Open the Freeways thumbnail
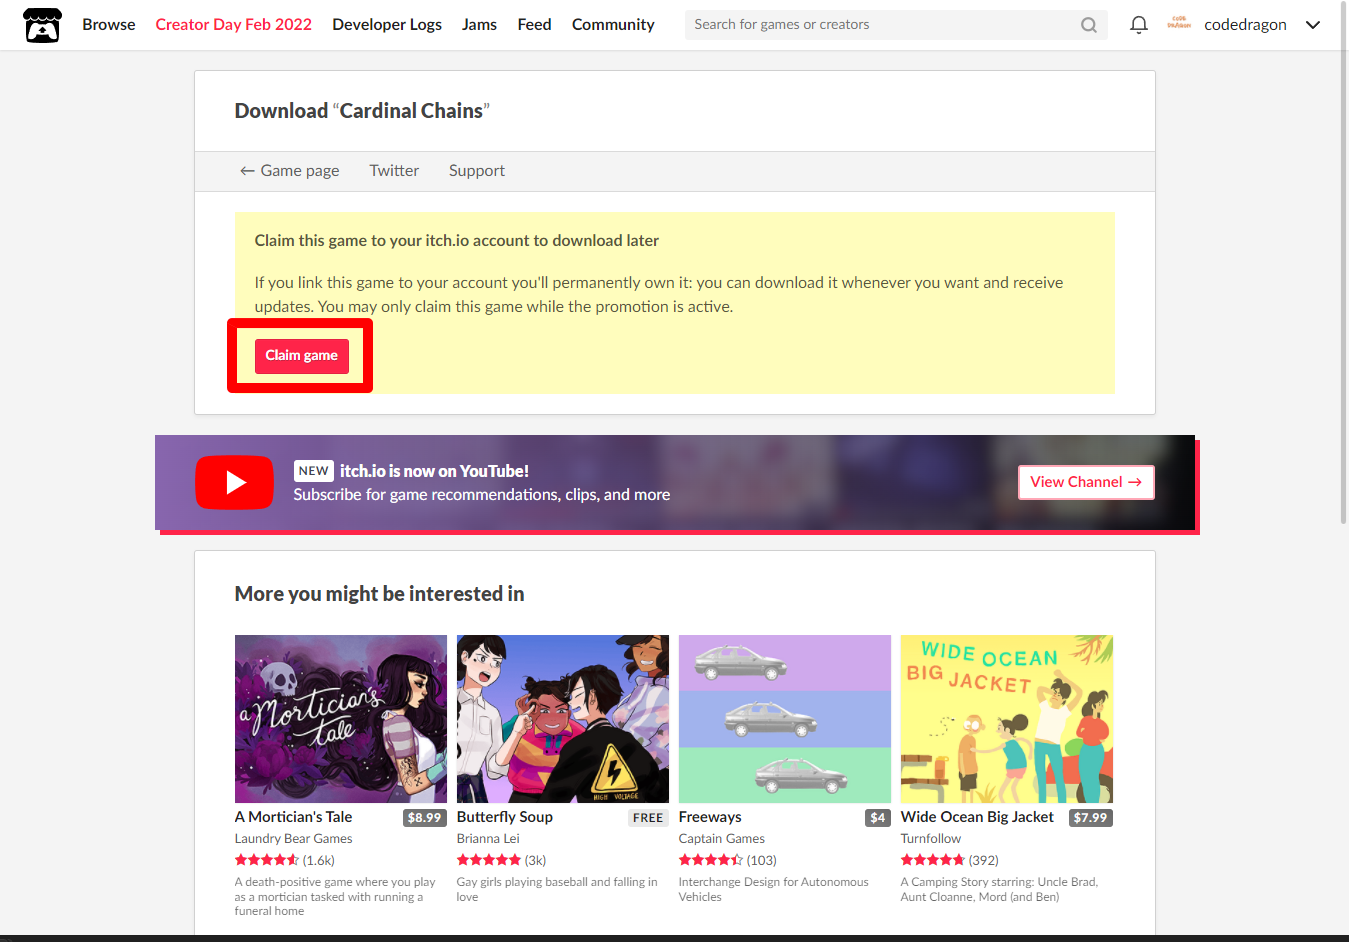 [785, 719]
